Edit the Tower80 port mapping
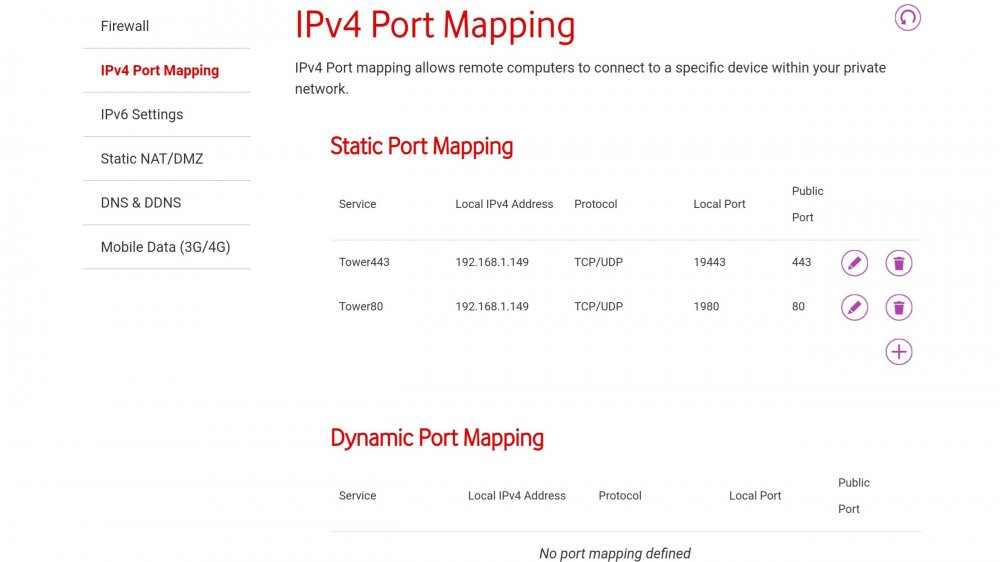Image resolution: width=1000 pixels, height=562 pixels. 854,307
